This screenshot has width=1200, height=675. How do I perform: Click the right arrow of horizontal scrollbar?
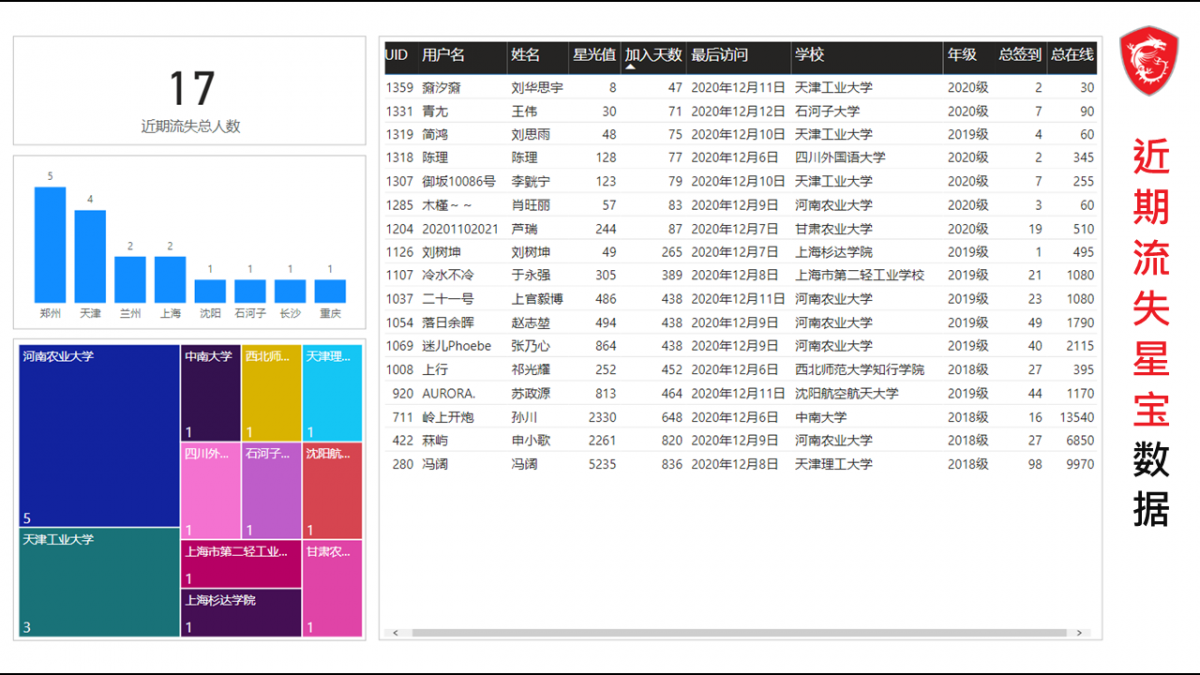pyautogui.click(x=1079, y=633)
